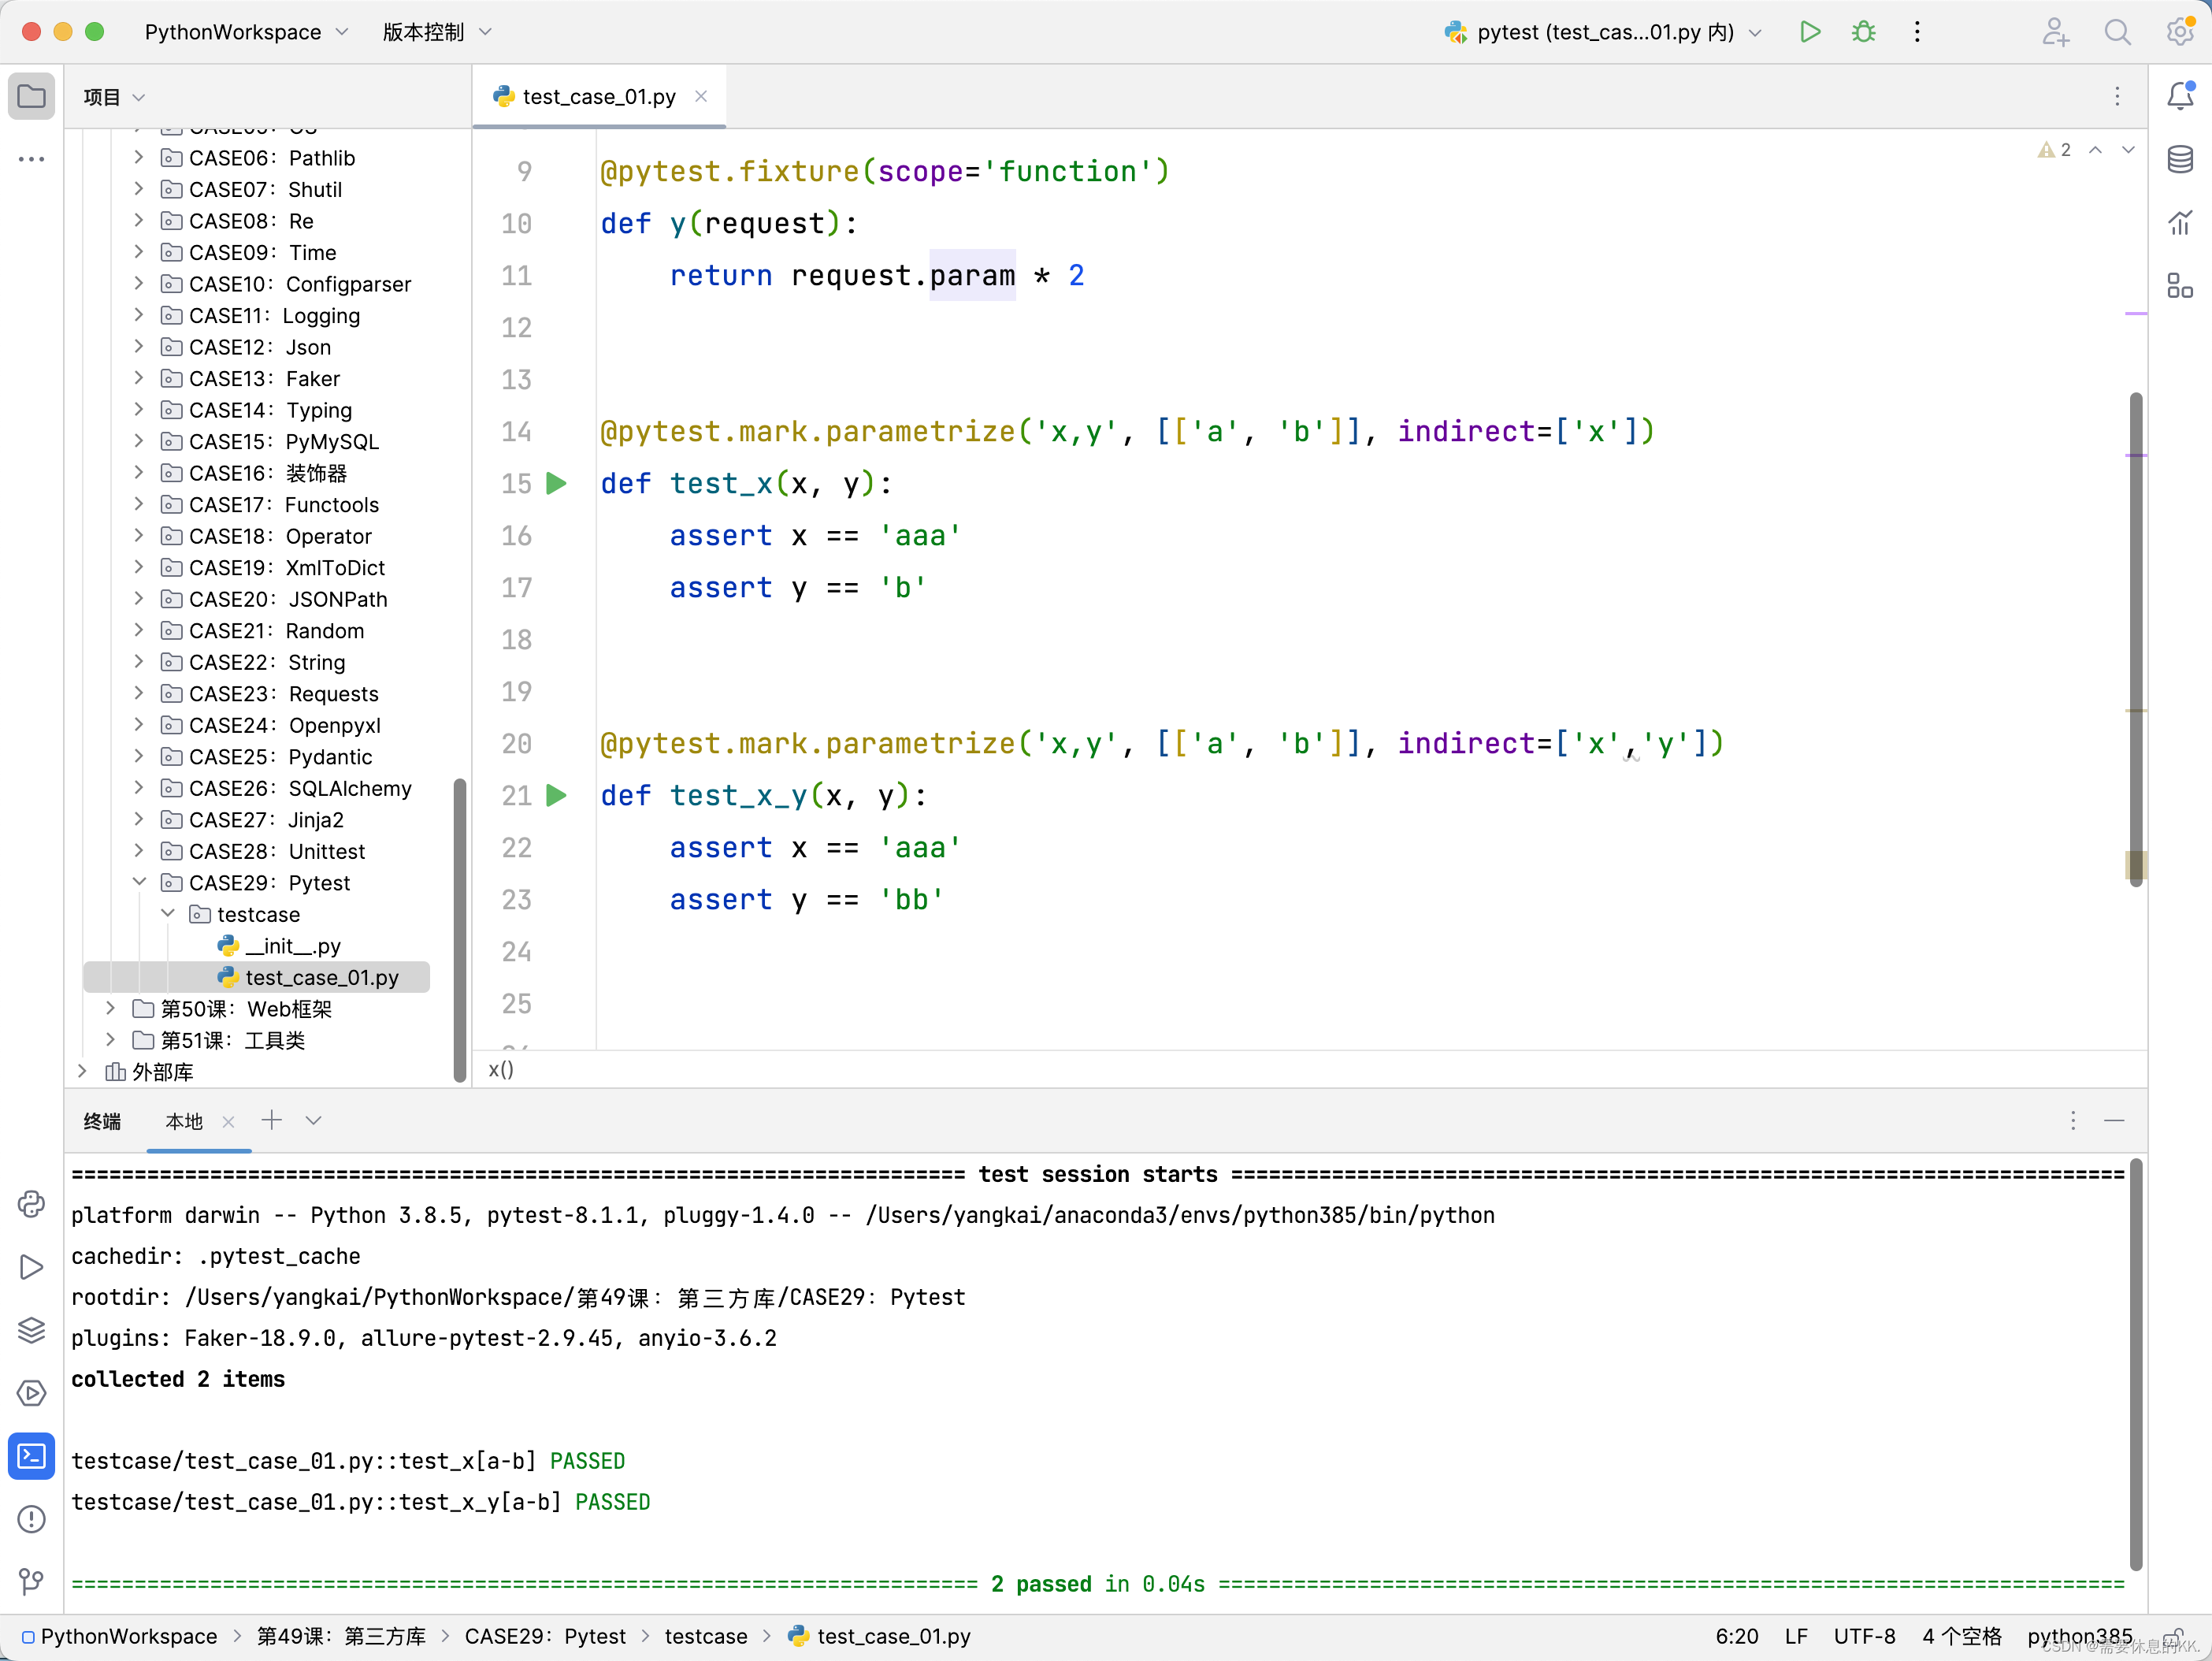This screenshot has width=2212, height=1661.
Task: Open editor tab options vertical dots
Action: pos(2117,97)
